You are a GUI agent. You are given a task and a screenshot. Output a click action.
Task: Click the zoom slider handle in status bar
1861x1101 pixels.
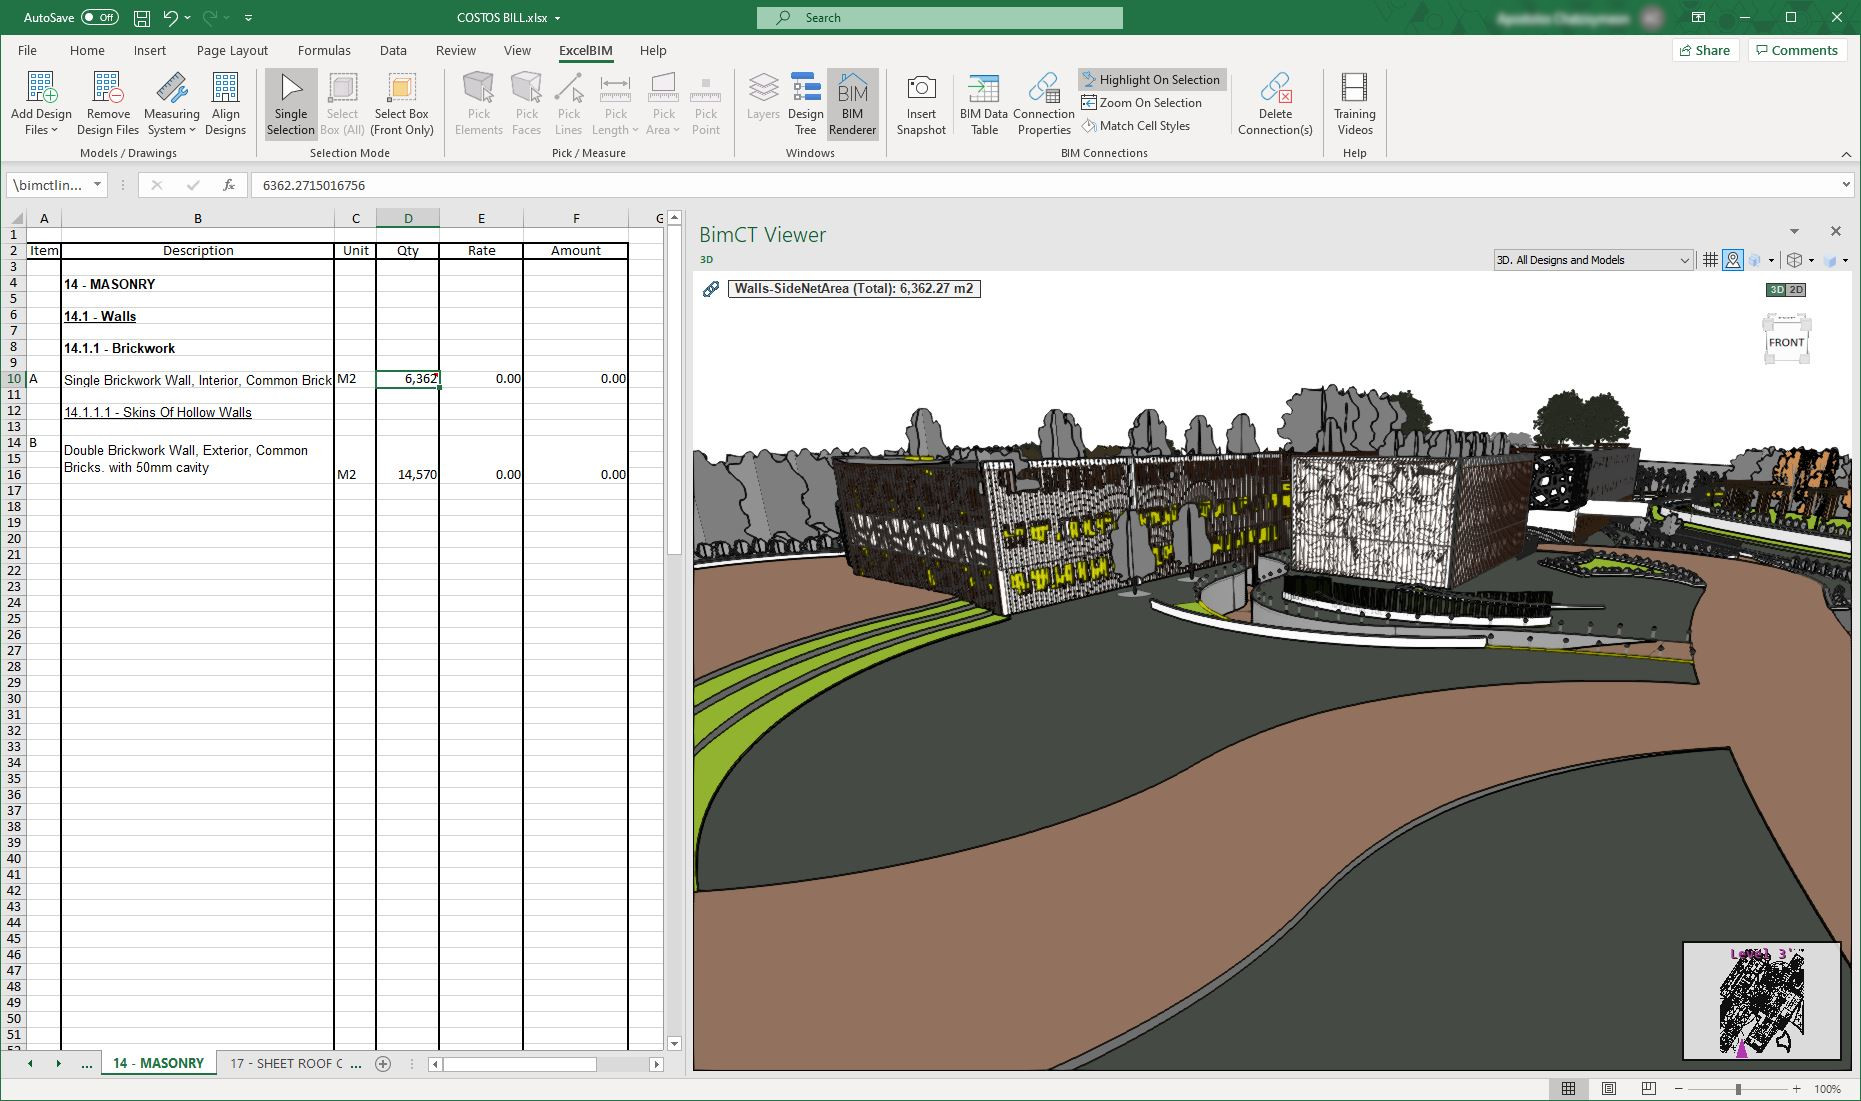pyautogui.click(x=1738, y=1089)
